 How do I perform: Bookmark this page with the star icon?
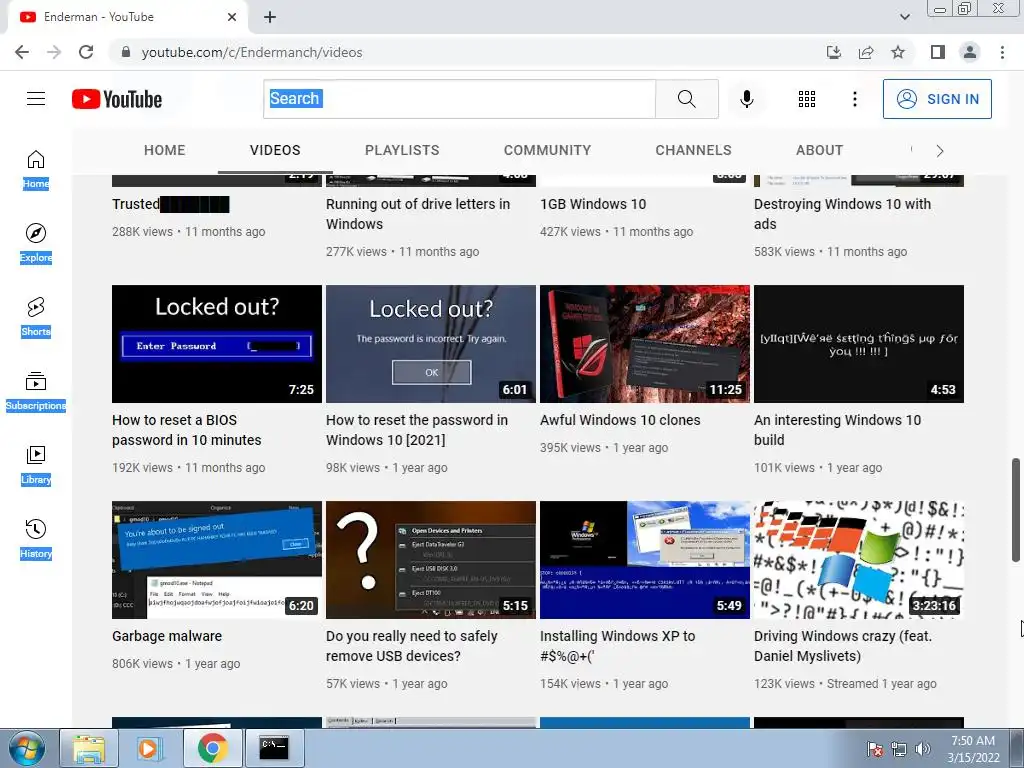pos(898,52)
